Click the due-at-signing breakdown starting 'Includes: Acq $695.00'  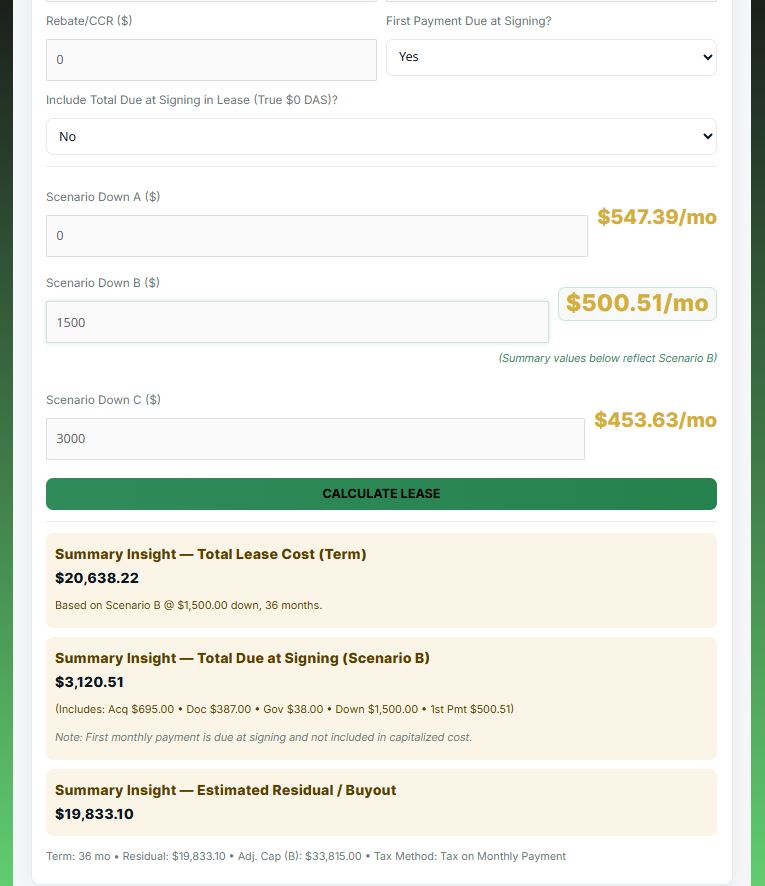(x=284, y=709)
